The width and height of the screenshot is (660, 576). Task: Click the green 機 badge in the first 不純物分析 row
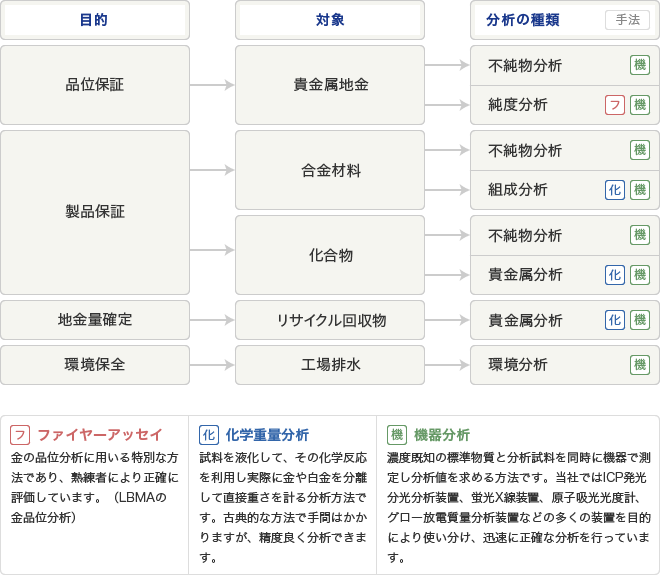point(640,65)
